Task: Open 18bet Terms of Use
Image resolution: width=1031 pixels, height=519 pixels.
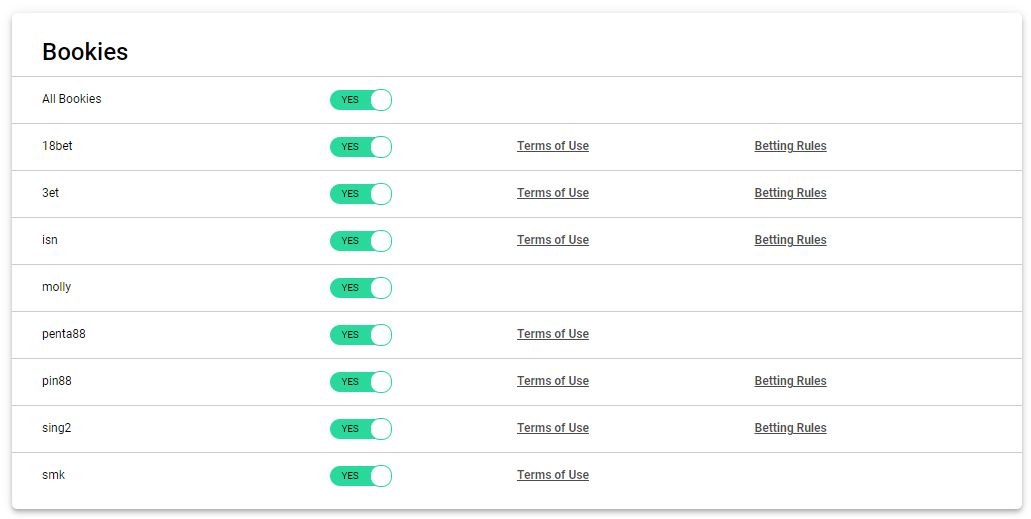Action: 553,146
